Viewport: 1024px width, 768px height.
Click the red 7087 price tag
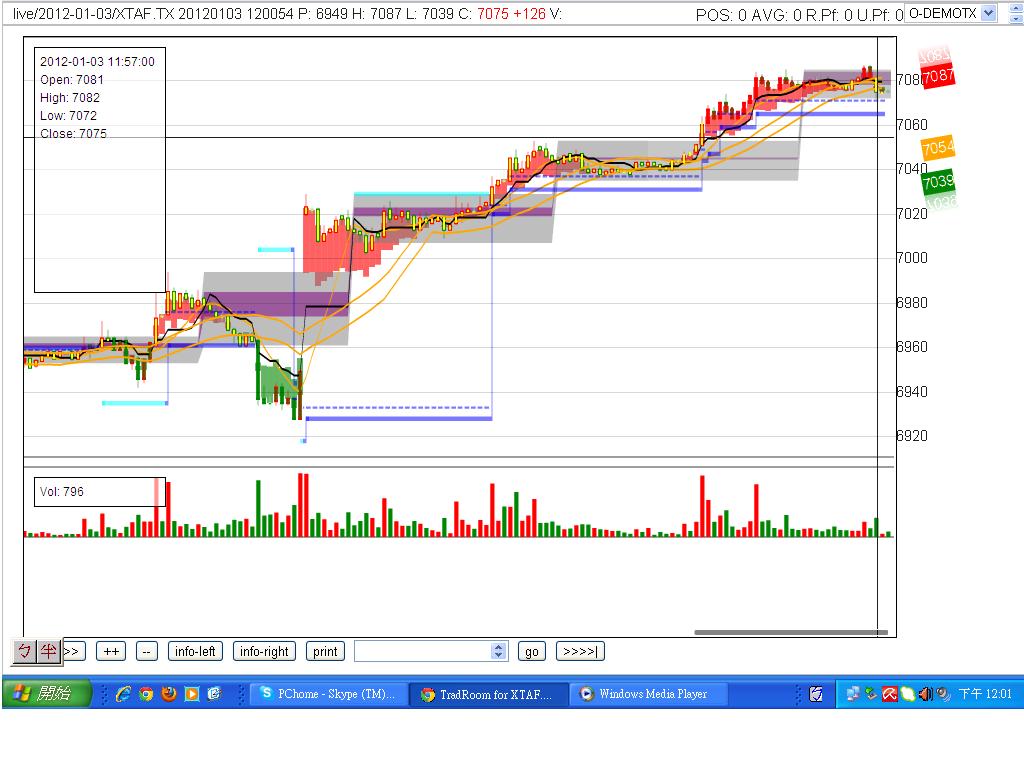pos(938,76)
